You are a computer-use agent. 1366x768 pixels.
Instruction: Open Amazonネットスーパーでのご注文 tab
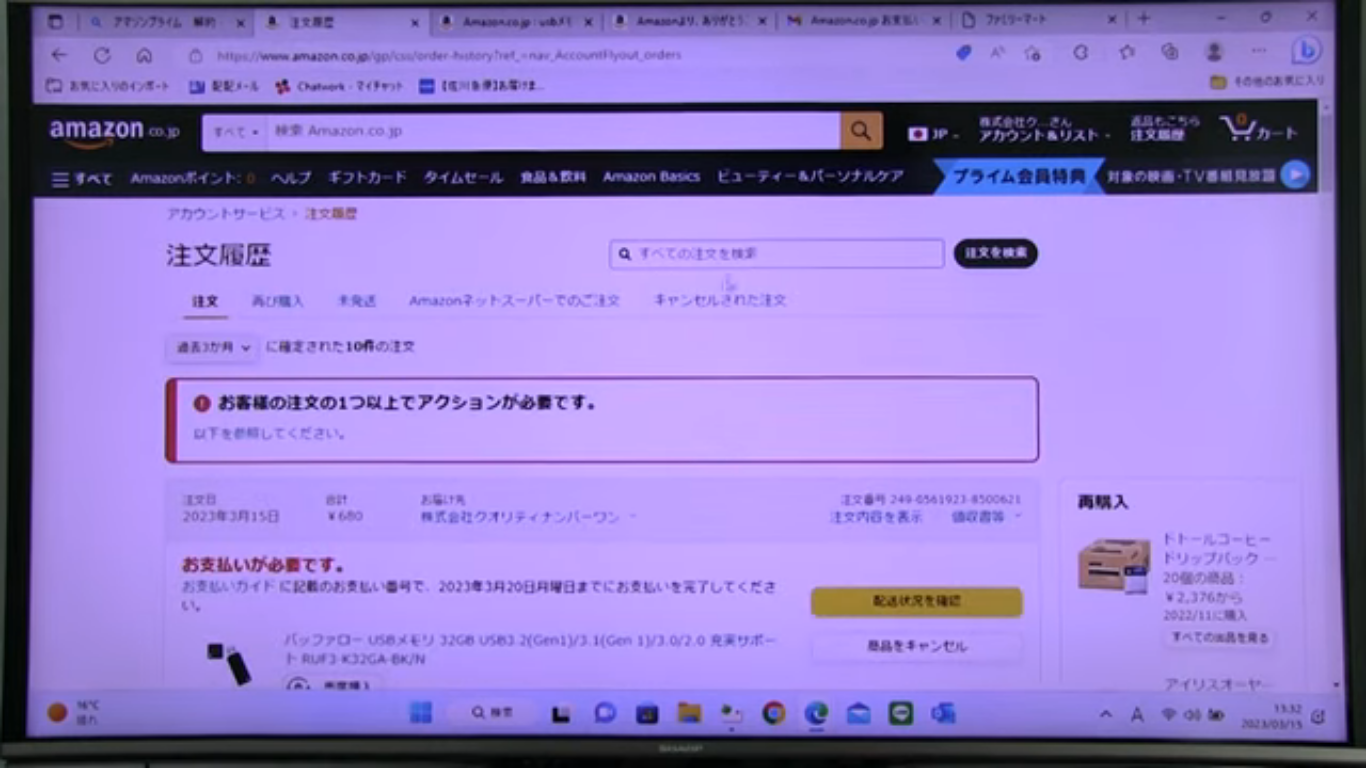[x=514, y=300]
